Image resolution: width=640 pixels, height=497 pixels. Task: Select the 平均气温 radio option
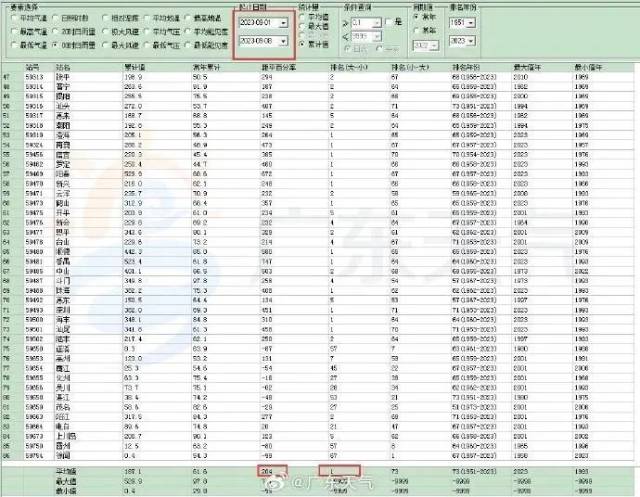coord(15,18)
